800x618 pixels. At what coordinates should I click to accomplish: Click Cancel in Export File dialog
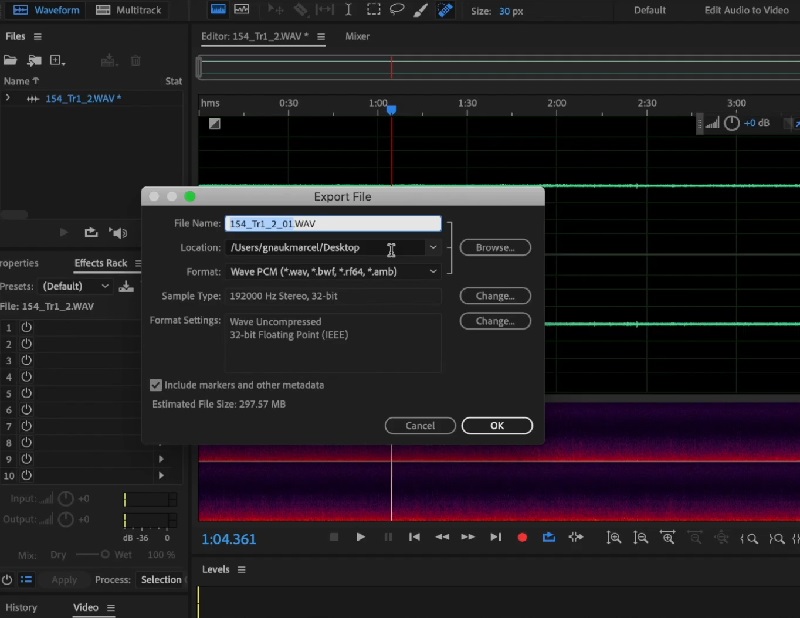420,426
